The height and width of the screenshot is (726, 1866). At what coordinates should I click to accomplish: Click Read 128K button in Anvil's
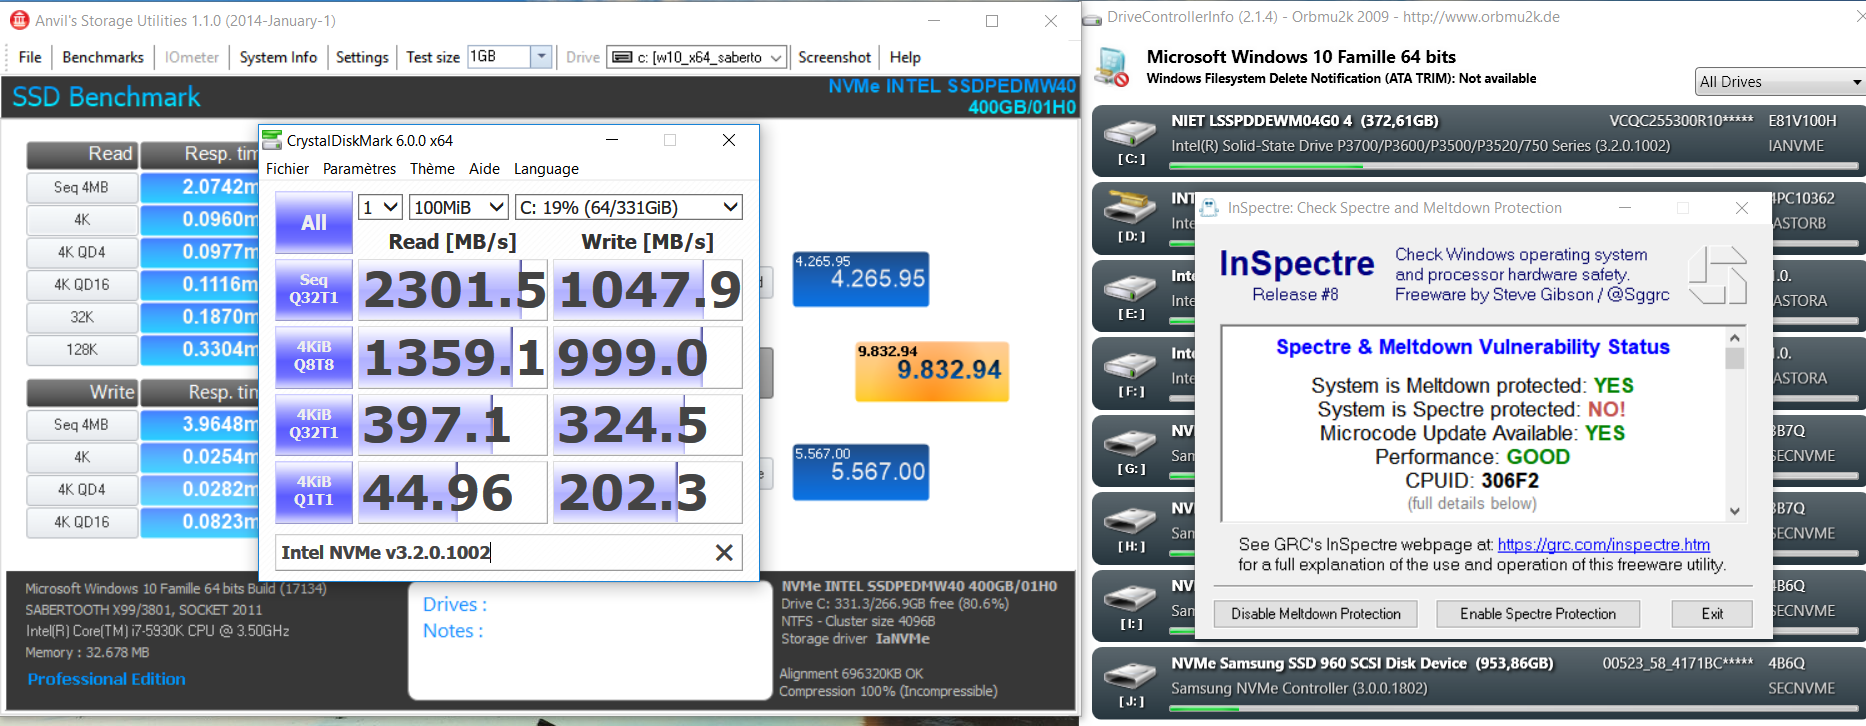click(x=82, y=349)
